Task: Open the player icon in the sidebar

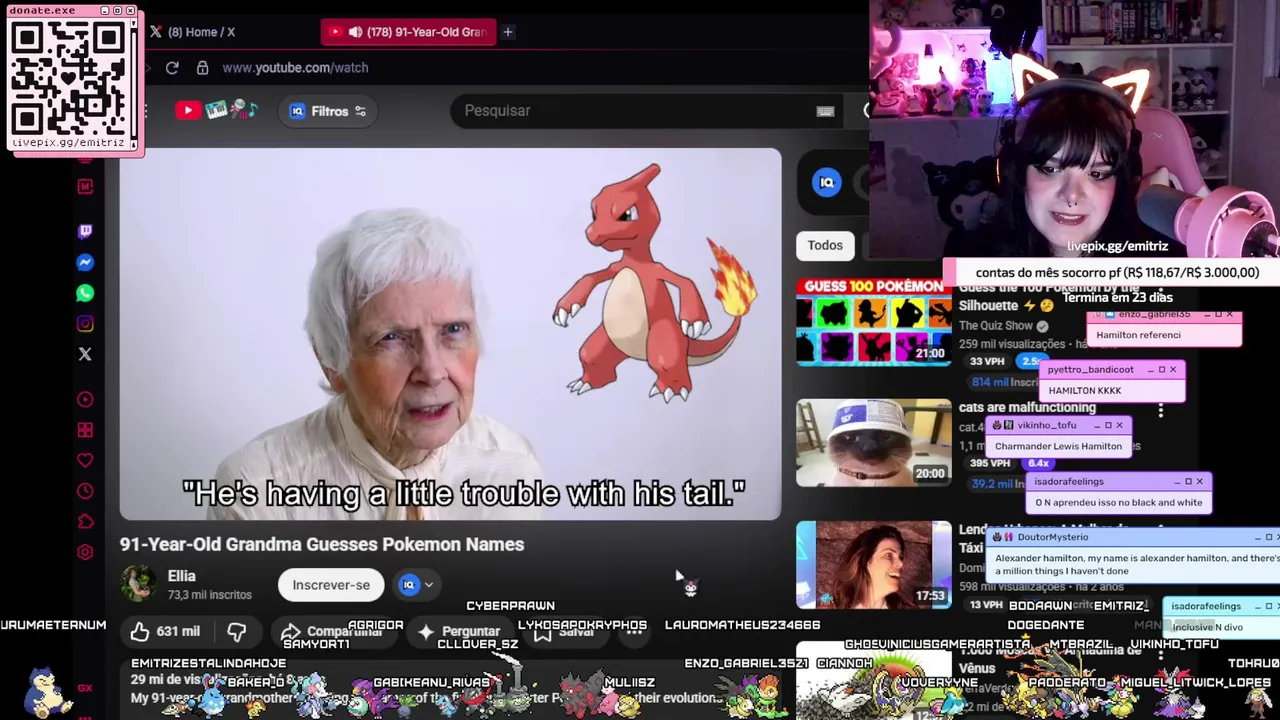Action: (x=85, y=400)
